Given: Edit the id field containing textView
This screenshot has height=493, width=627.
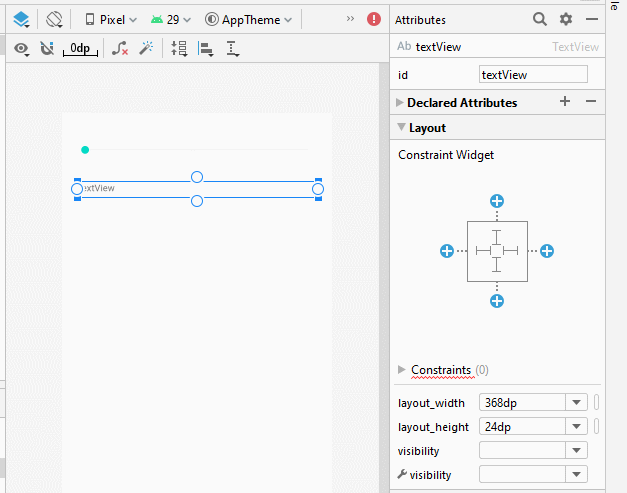Looking at the screenshot, I should tap(533, 74).
